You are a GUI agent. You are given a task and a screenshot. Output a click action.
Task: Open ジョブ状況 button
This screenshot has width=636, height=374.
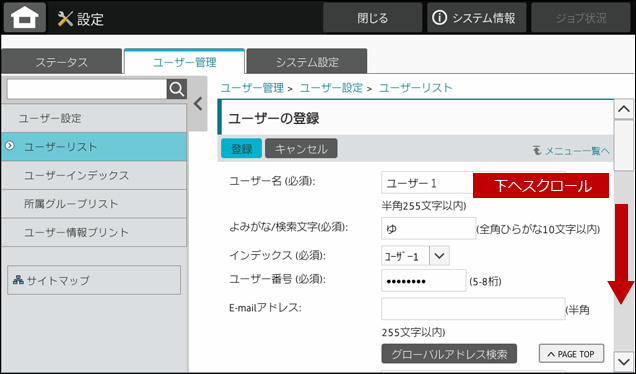581,18
